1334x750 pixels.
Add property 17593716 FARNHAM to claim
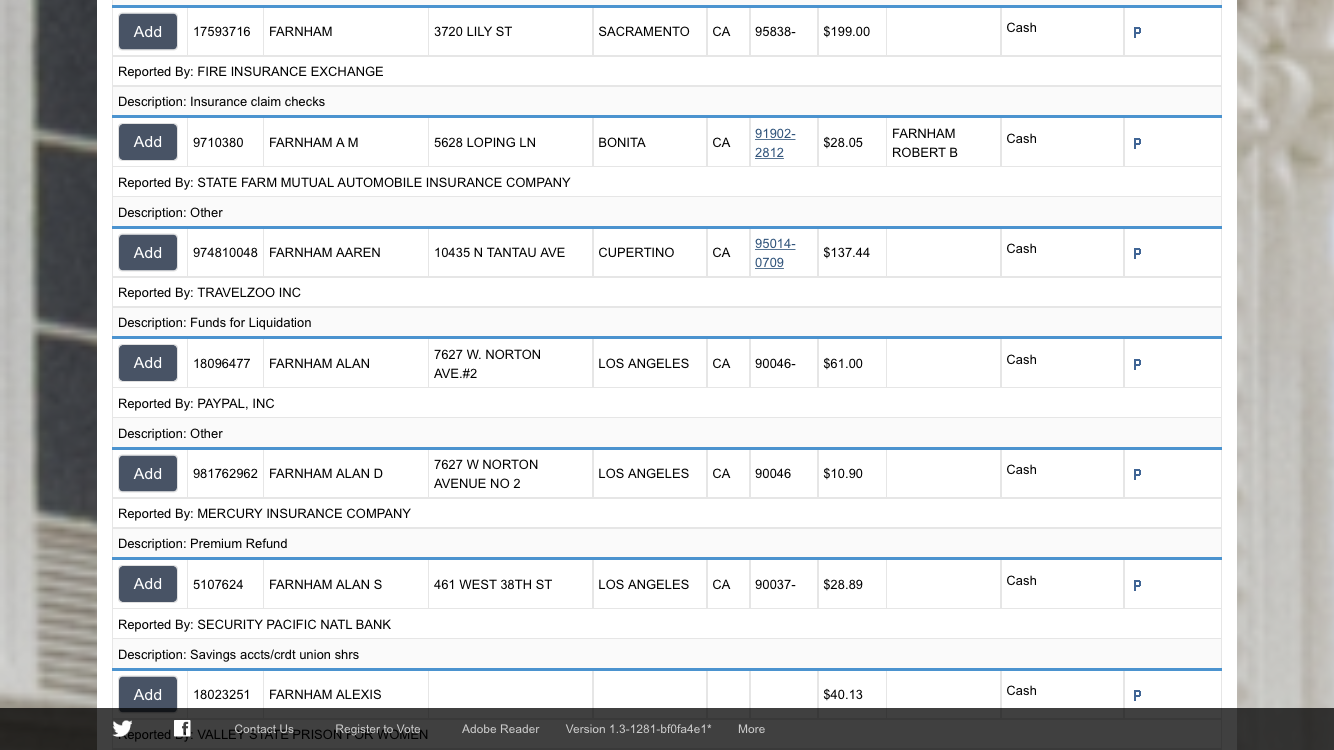click(148, 32)
